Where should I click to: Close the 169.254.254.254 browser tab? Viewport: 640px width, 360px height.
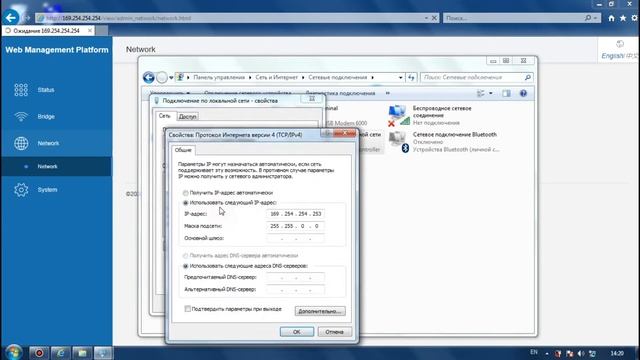click(90, 31)
